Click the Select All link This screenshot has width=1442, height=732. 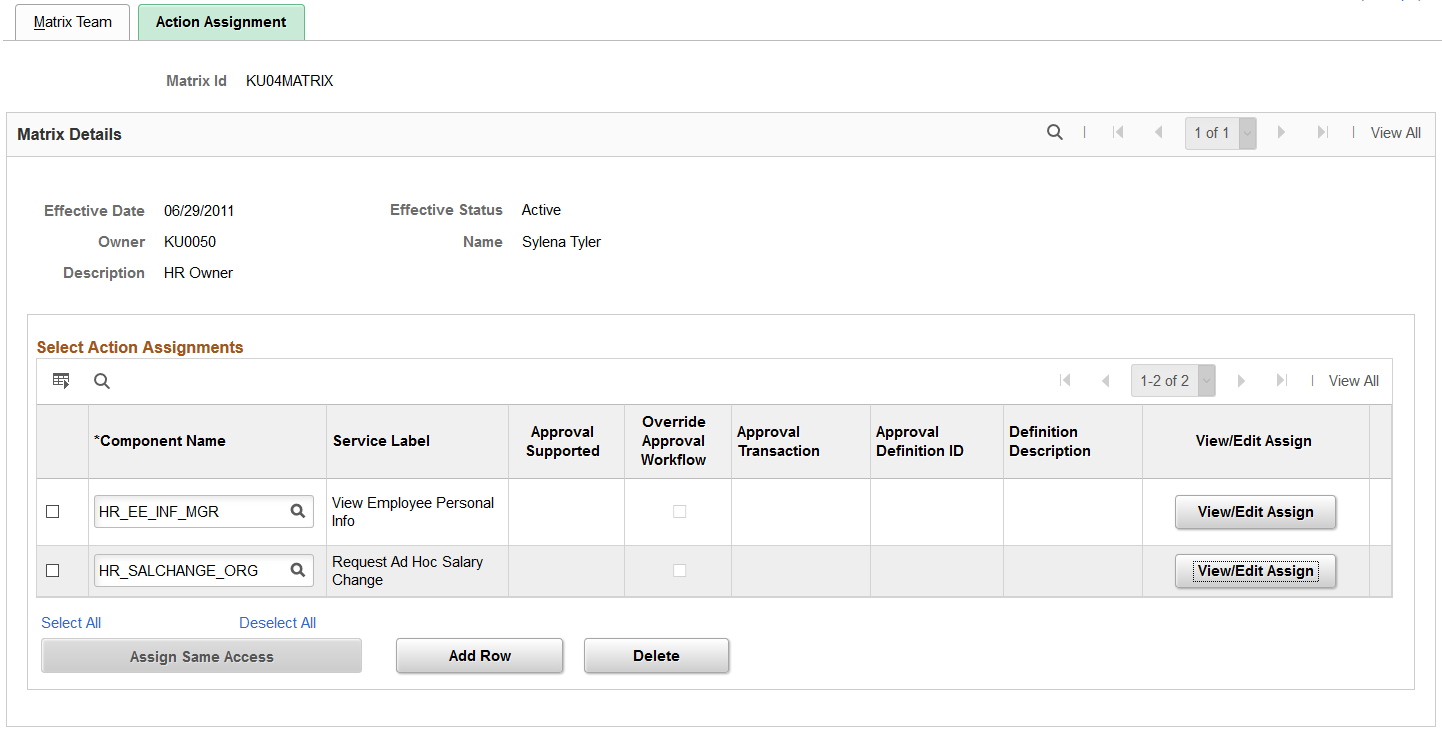click(71, 623)
